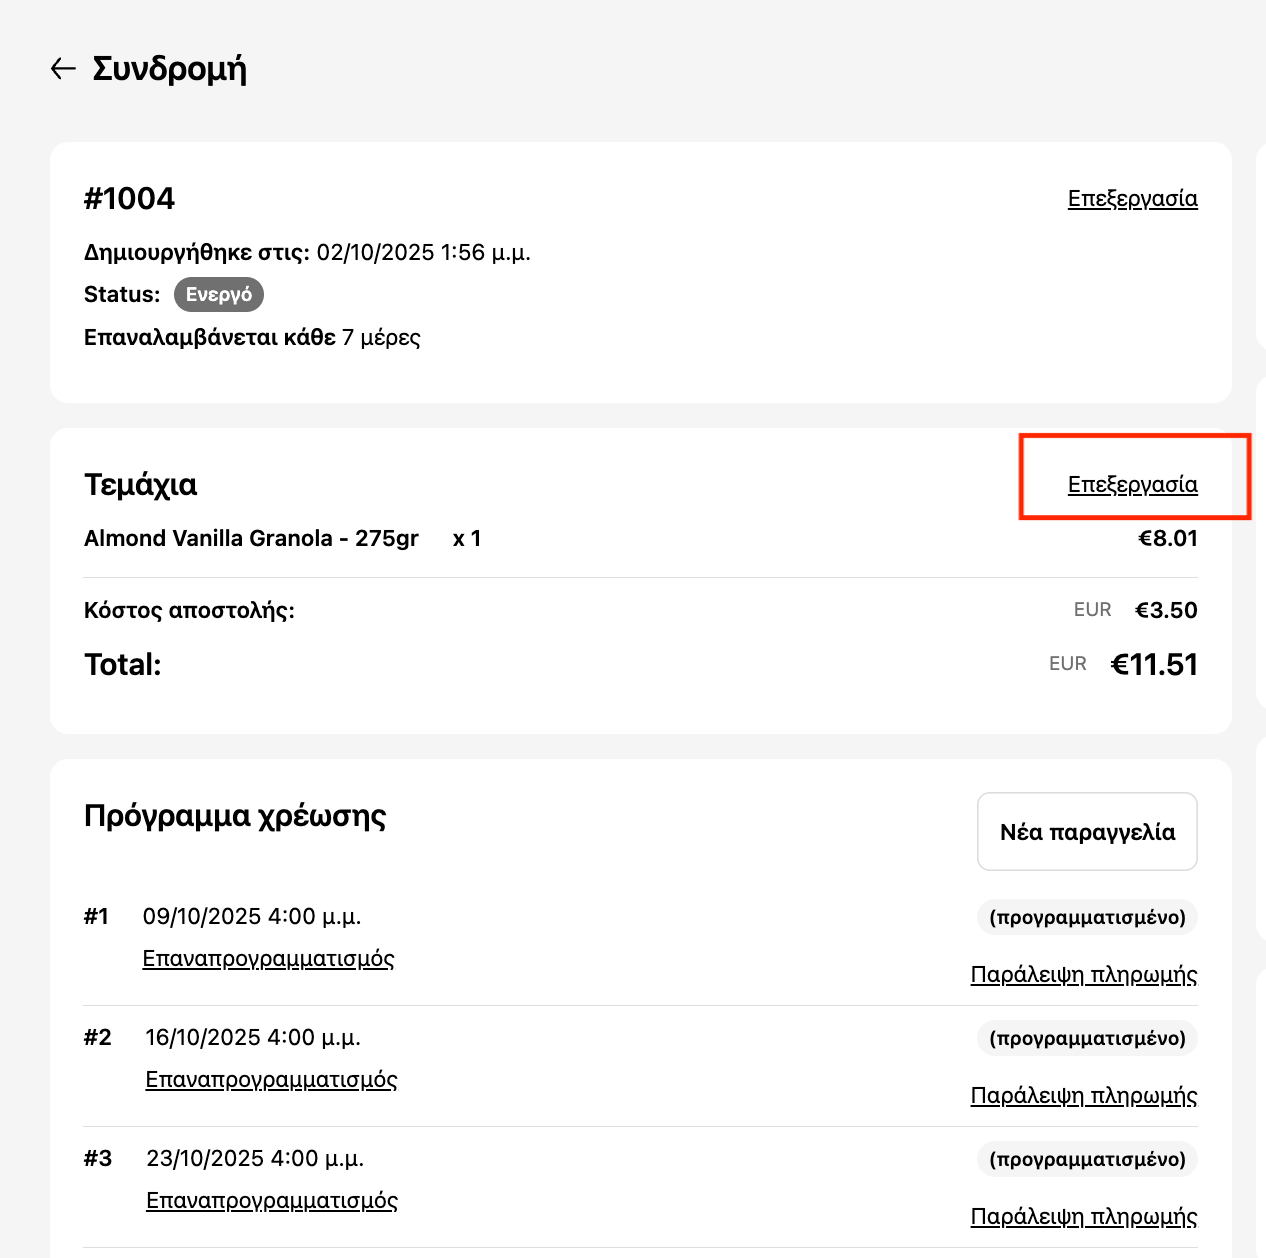This screenshot has height=1258, width=1266.
Task: Click the Almond Vanilla Granola item name
Action: [251, 538]
